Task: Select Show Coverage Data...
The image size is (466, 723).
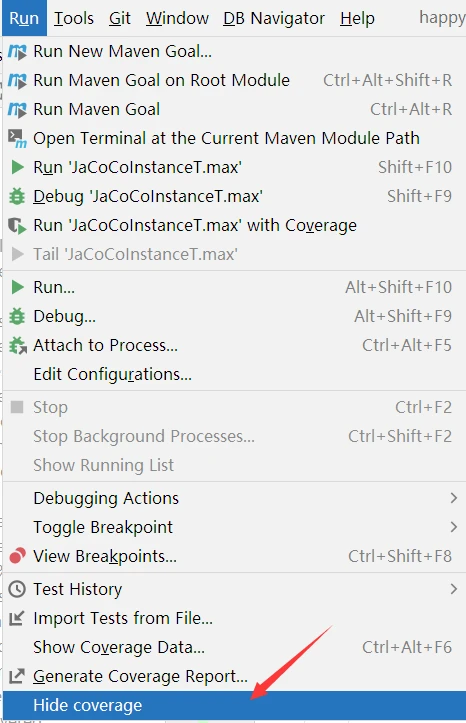Action: [119, 647]
